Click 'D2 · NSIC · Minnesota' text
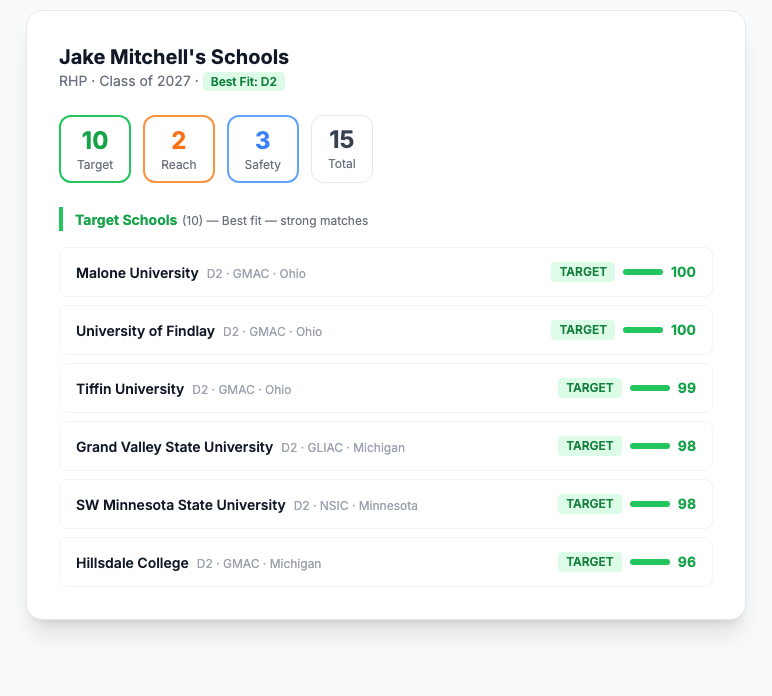Image resolution: width=772 pixels, height=696 pixels. (355, 506)
